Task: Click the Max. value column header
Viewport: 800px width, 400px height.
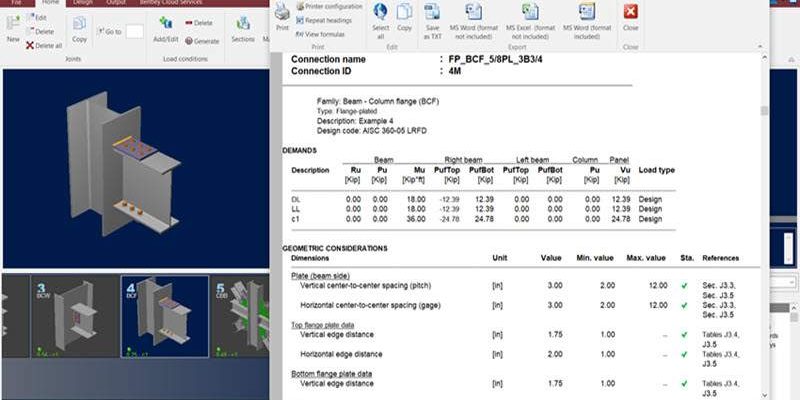Action: tap(646, 258)
